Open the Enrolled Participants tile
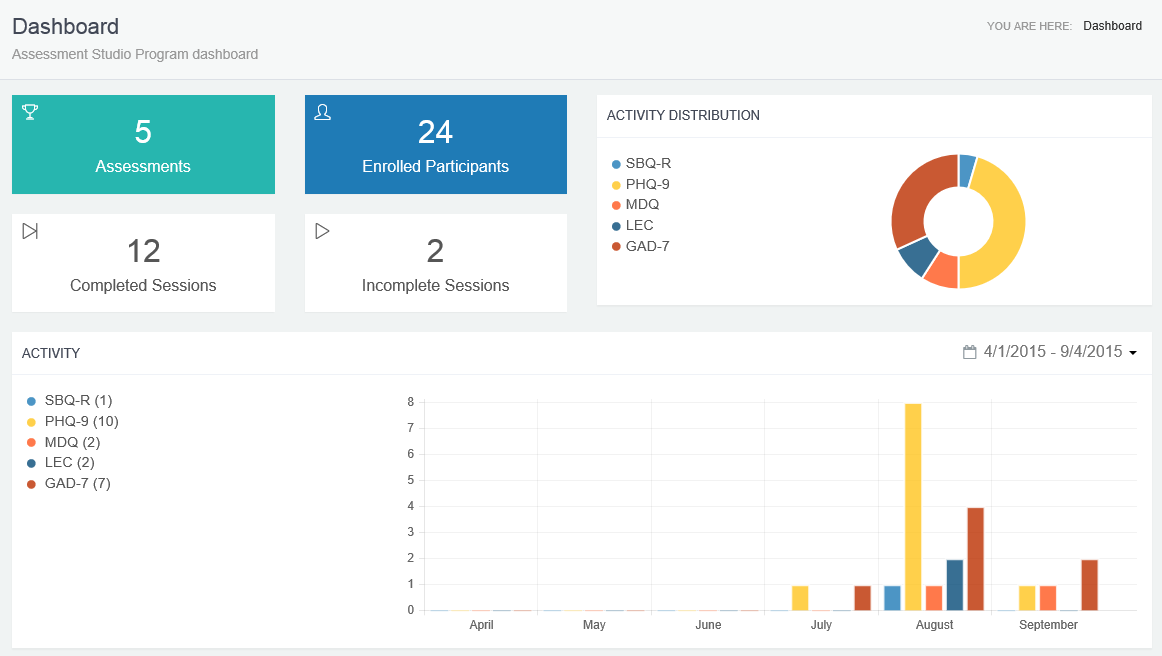This screenshot has height=656, width=1162. click(x=435, y=145)
